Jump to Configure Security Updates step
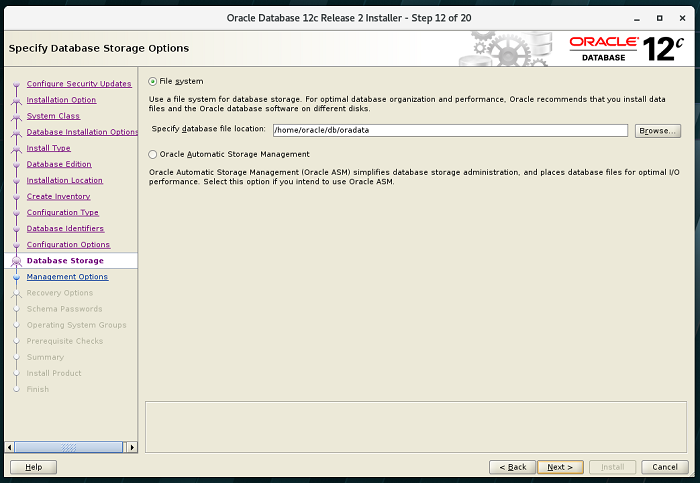This screenshot has height=483, width=700. [78, 84]
